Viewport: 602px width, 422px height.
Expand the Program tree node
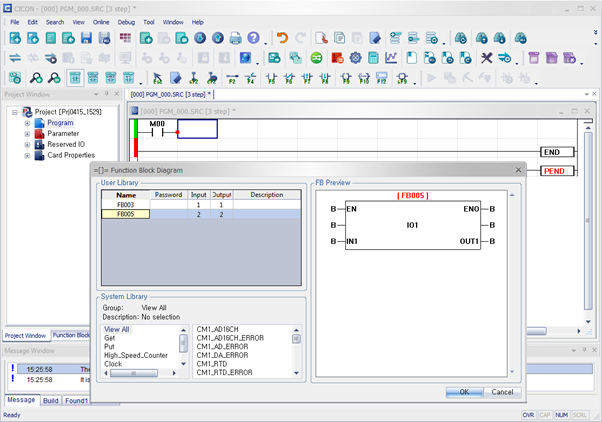27,123
